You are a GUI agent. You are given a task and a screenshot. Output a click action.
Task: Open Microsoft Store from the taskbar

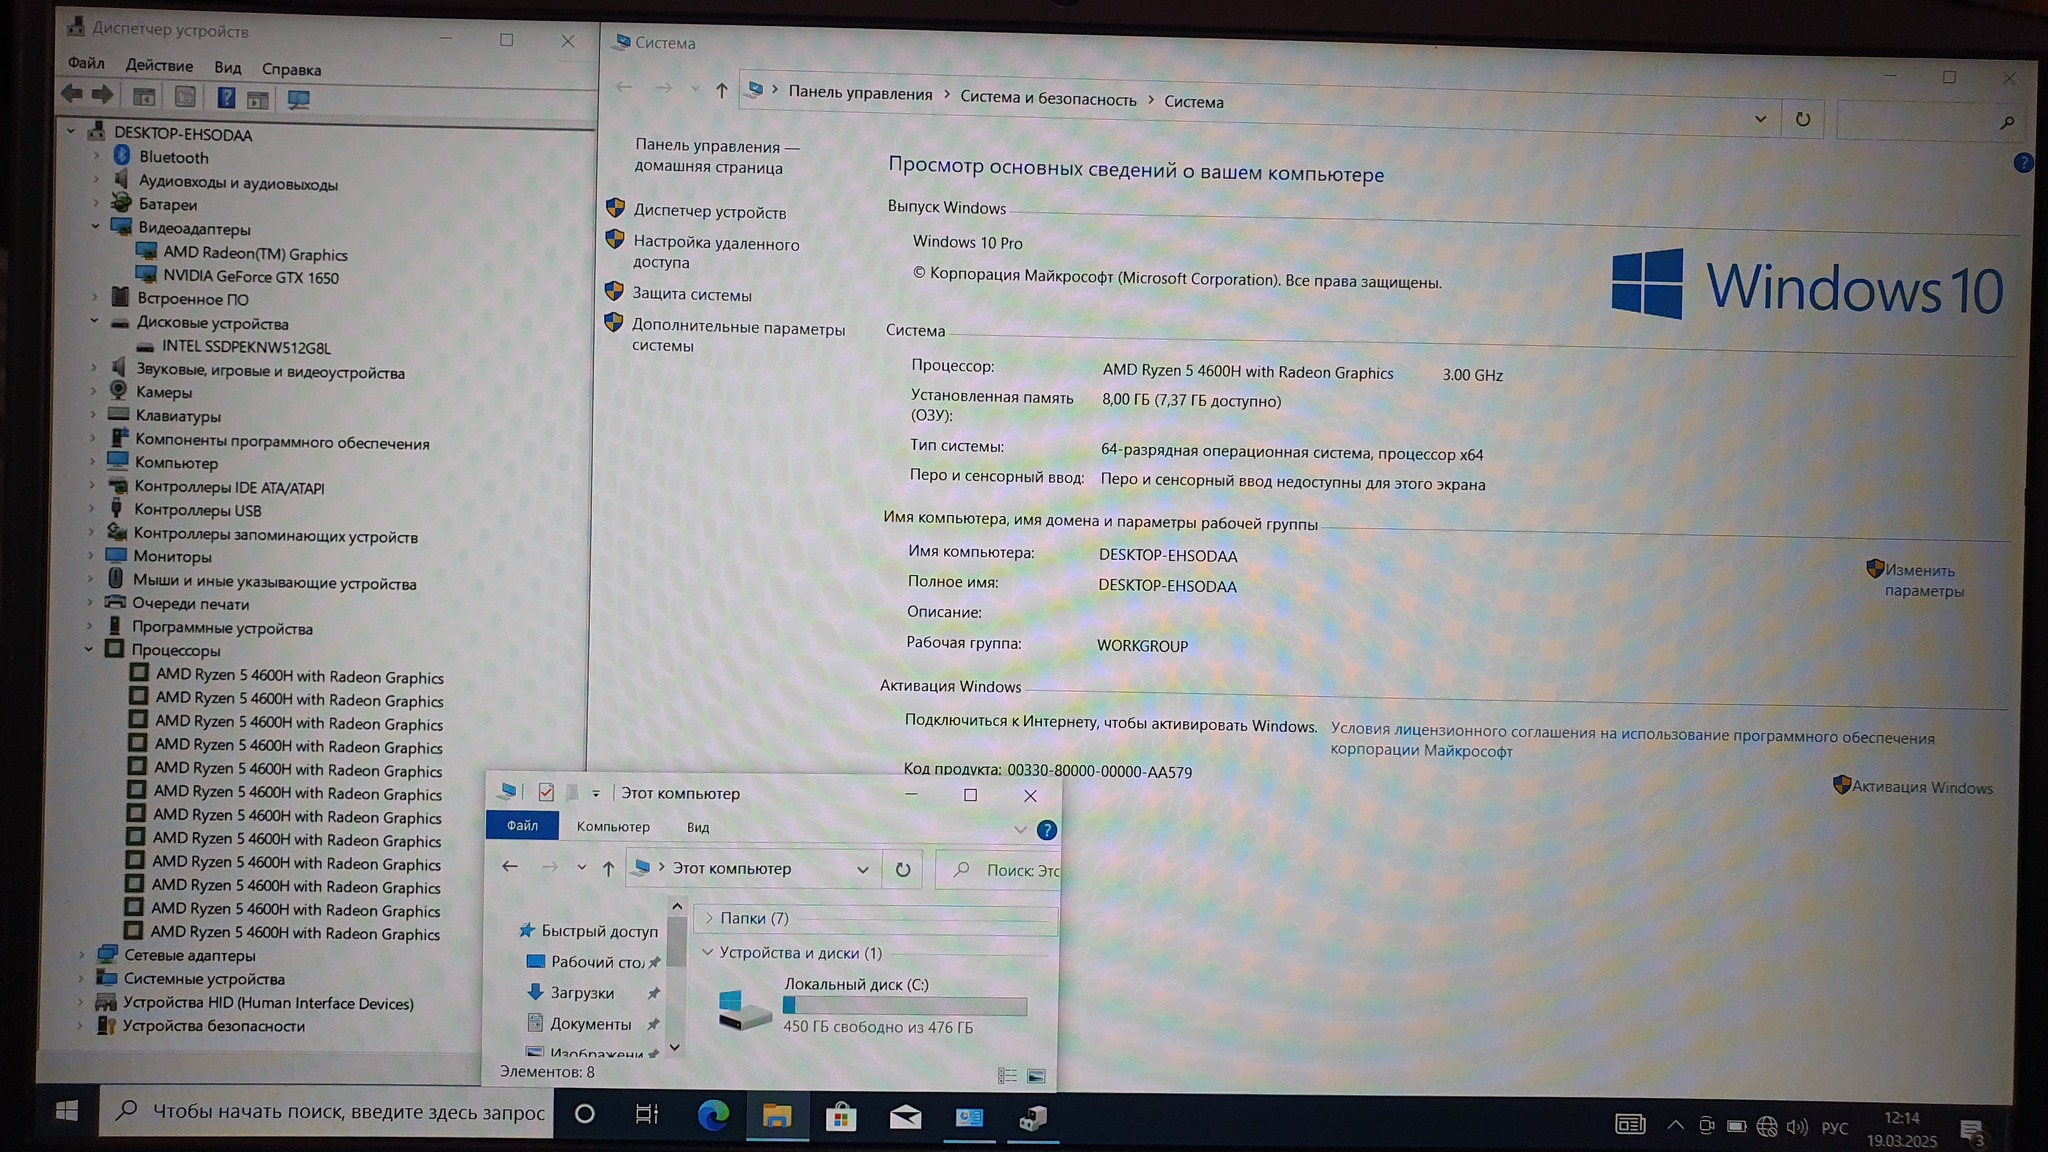click(x=841, y=1116)
